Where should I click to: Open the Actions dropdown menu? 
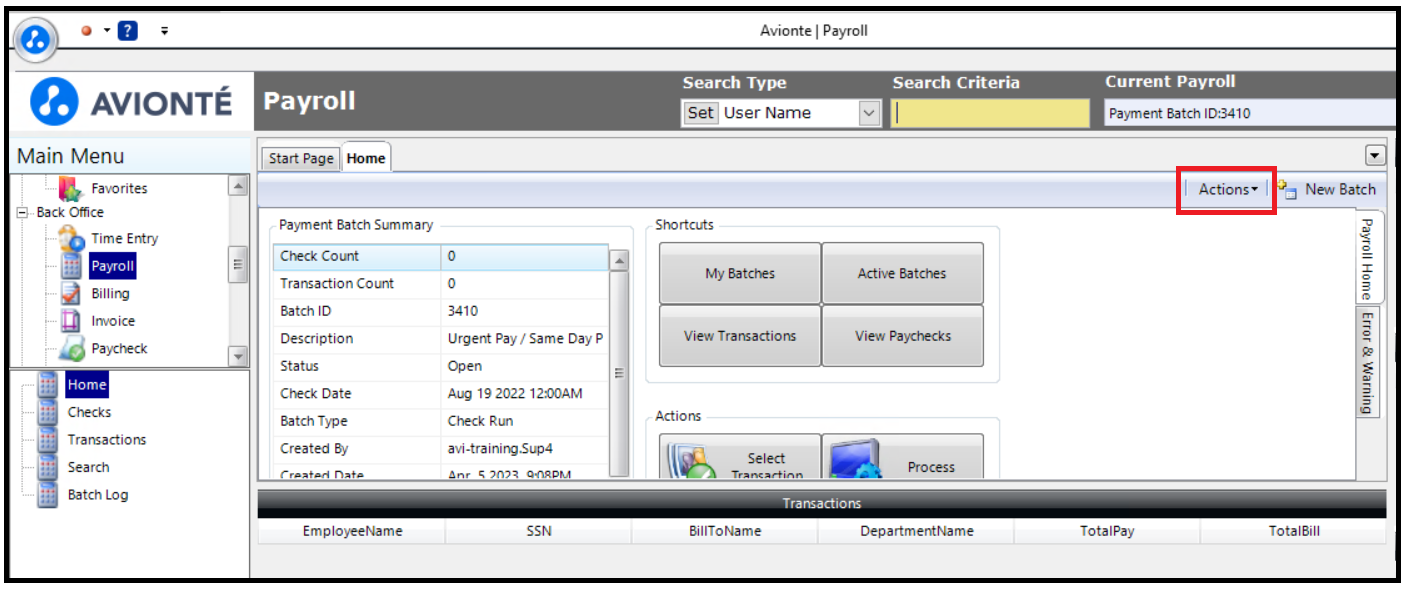pos(1228,189)
